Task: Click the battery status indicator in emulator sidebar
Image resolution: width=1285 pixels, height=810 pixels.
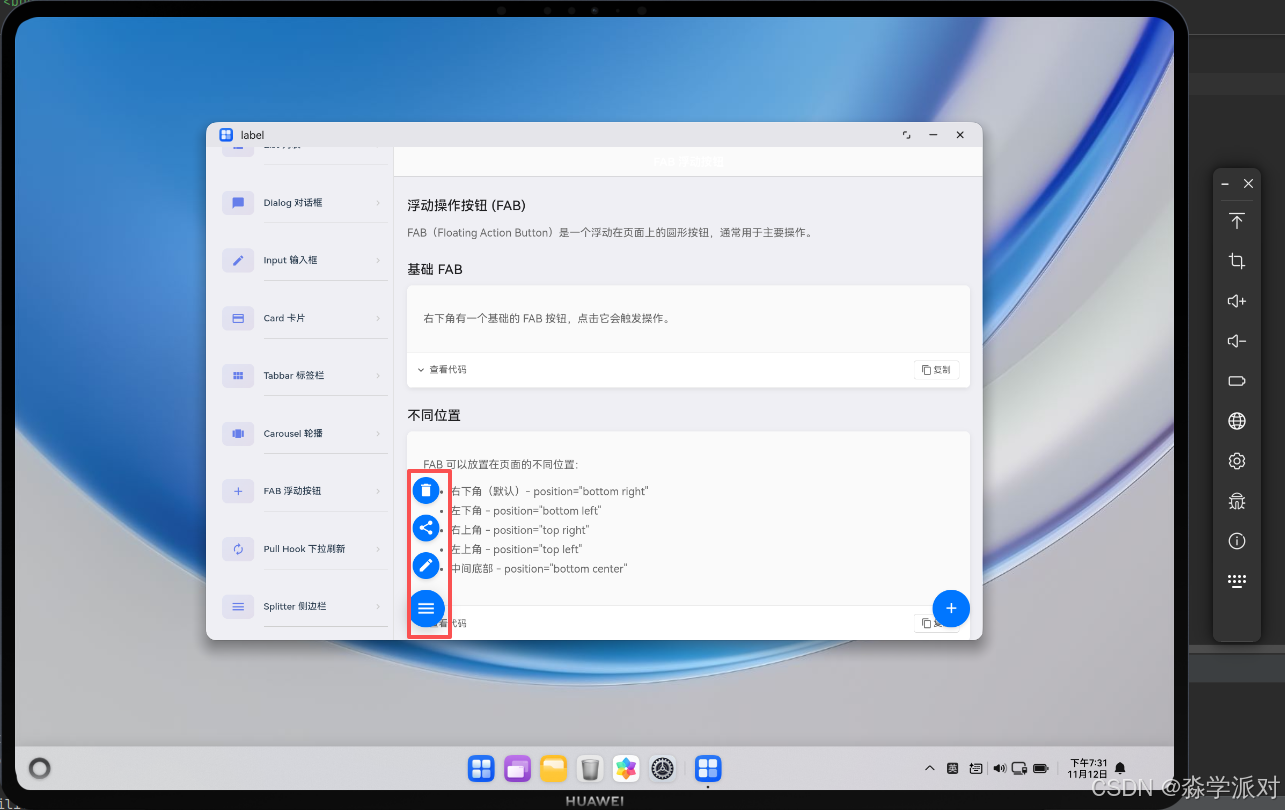Action: (1237, 381)
